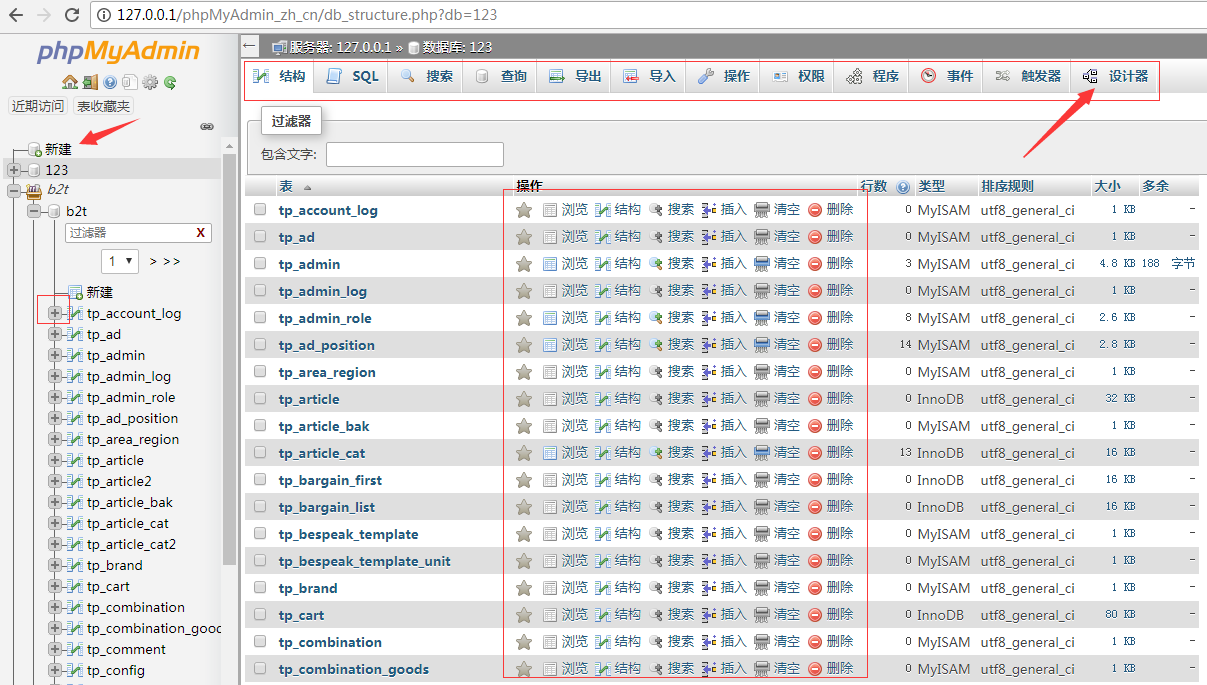Viewport: 1207px width, 685px height.
Task: Empty tp_cart using the 清空 shredder icon
Action: 762,615
